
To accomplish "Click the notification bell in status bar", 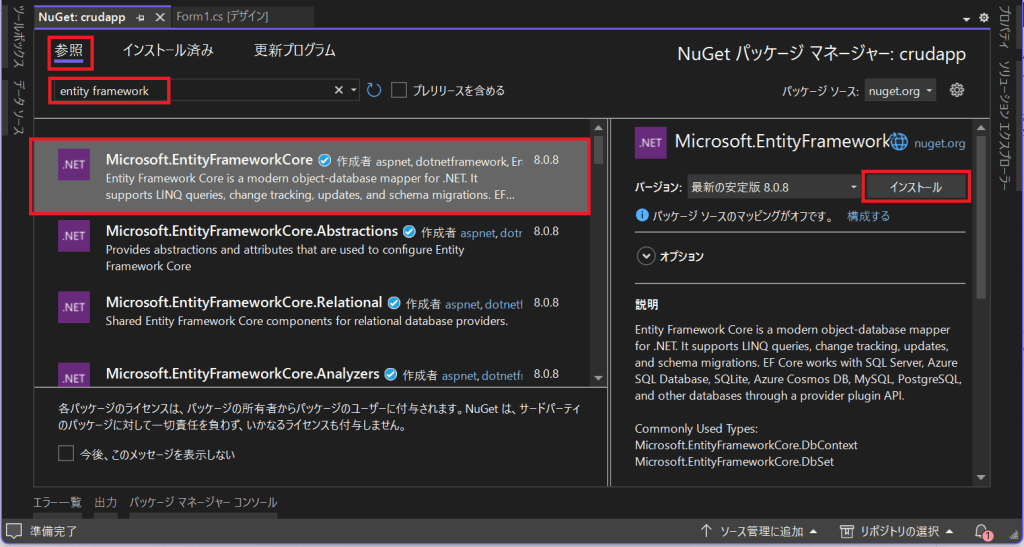I will (x=982, y=530).
